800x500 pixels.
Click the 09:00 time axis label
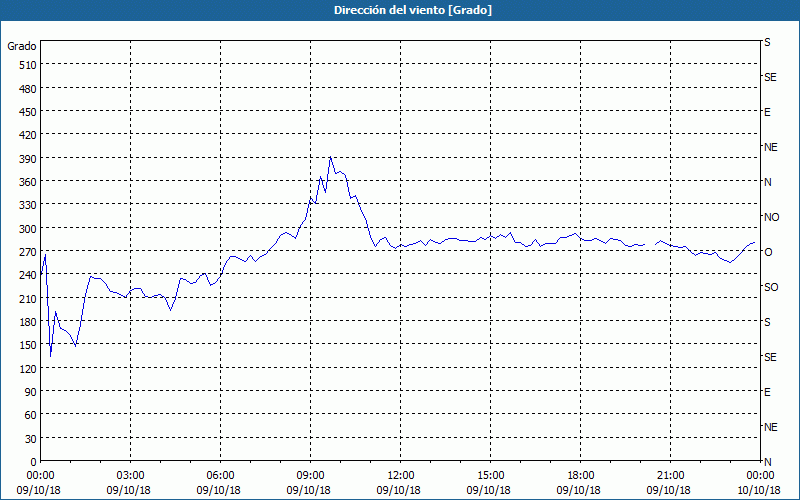point(310,476)
